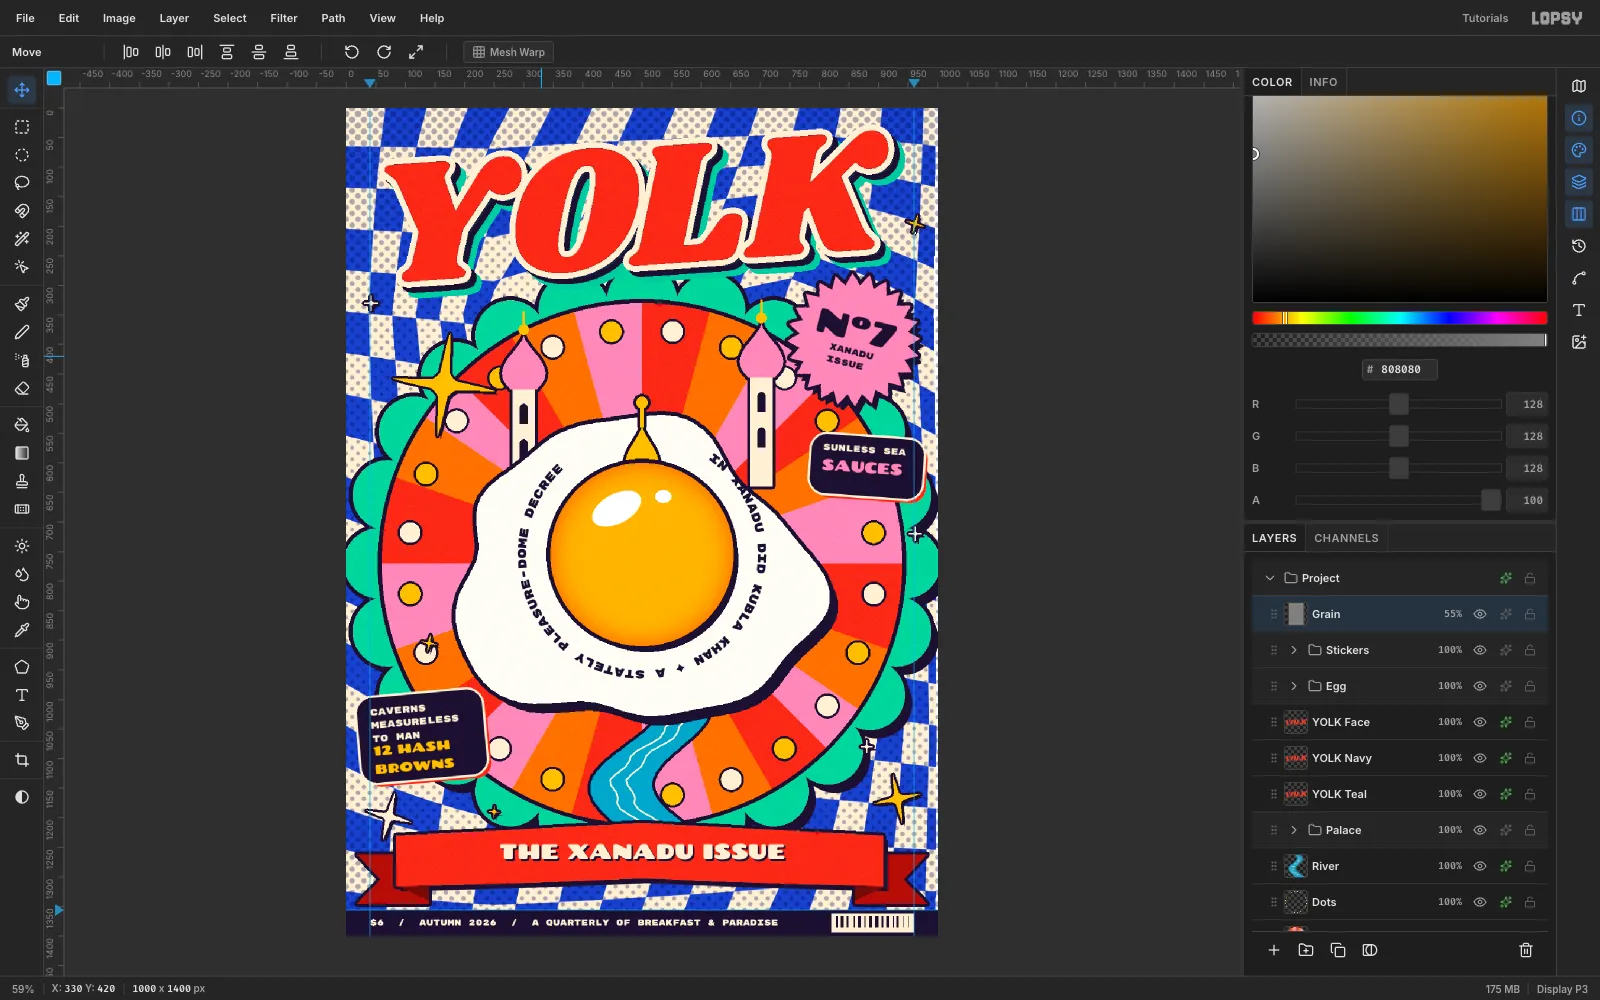The height and width of the screenshot is (1000, 1600).
Task: Click the Help menu
Action: (x=432, y=18)
